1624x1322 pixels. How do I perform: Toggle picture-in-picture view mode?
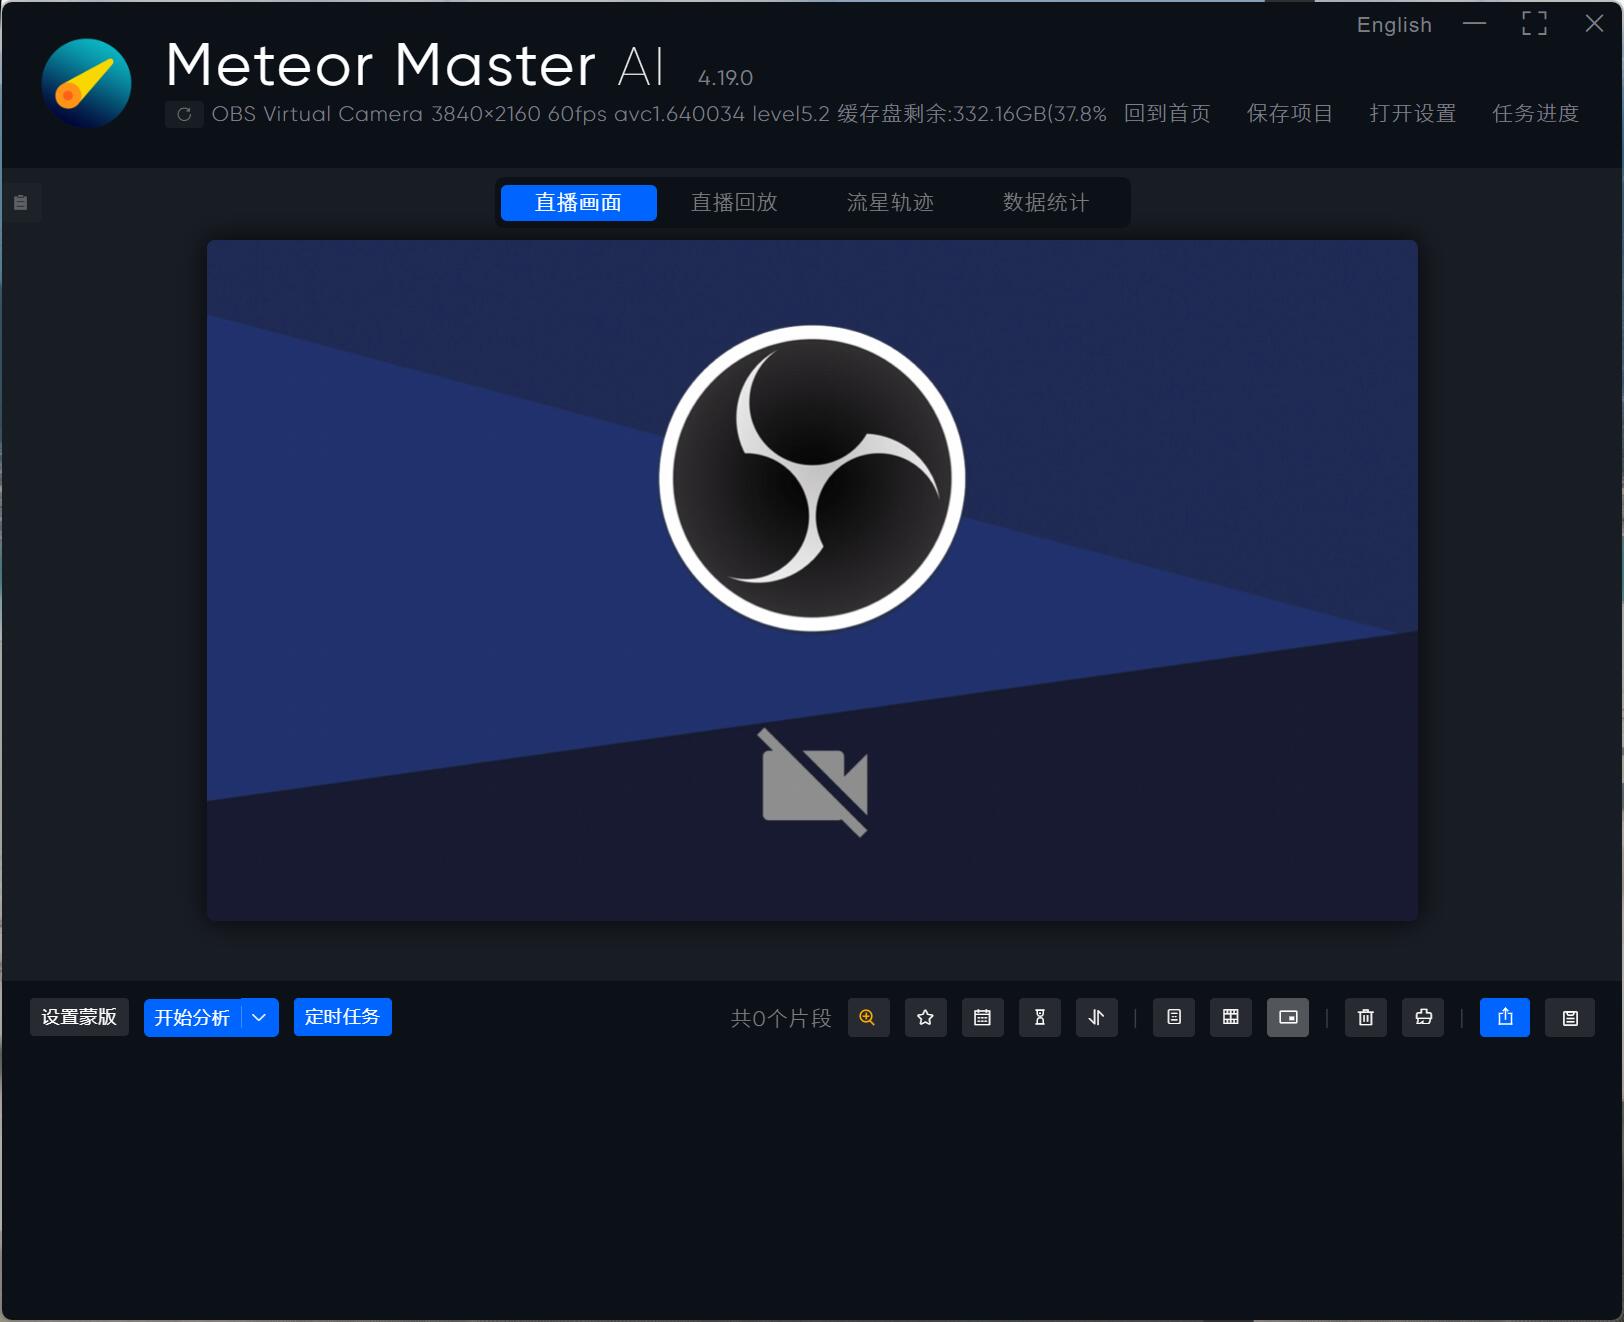click(x=1287, y=1017)
